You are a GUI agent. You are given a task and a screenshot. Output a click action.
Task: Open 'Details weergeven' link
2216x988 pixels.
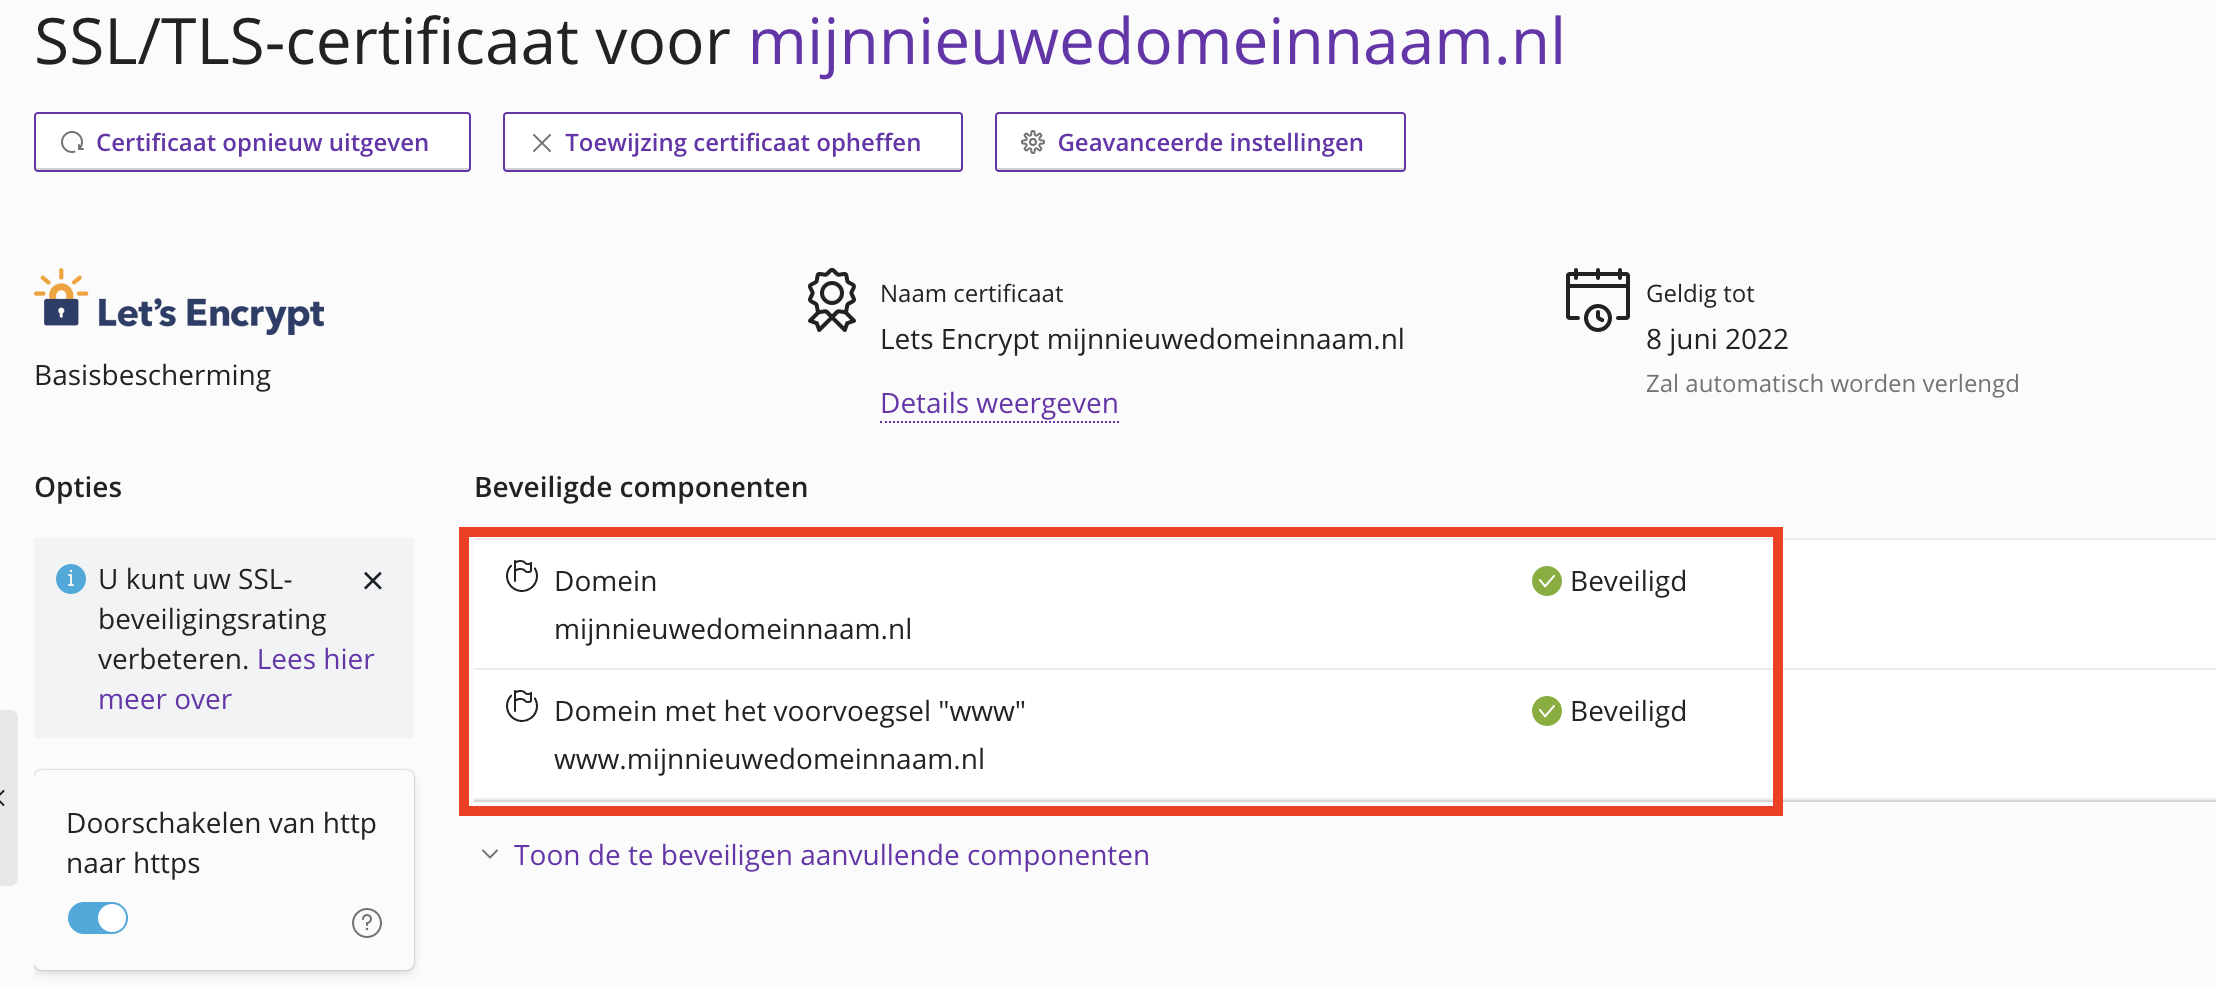click(999, 404)
